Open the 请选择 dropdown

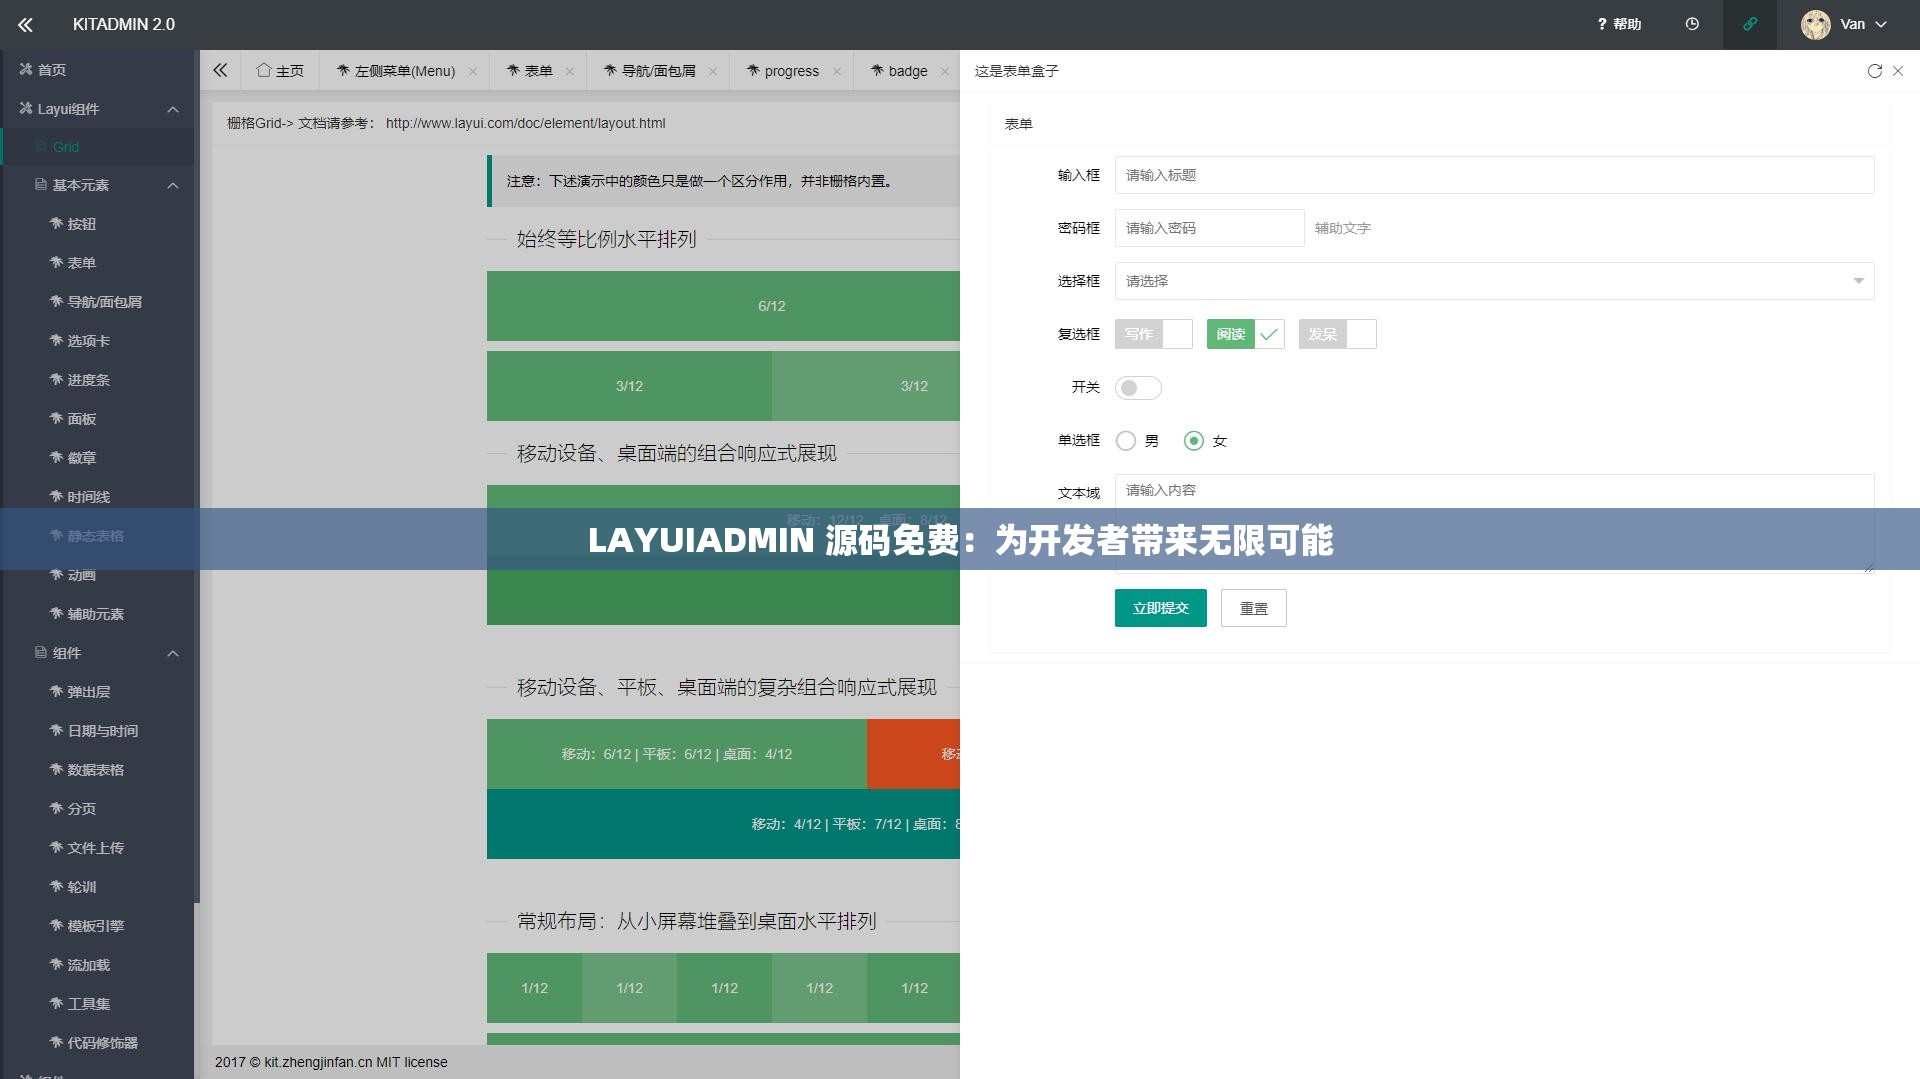tap(1494, 281)
